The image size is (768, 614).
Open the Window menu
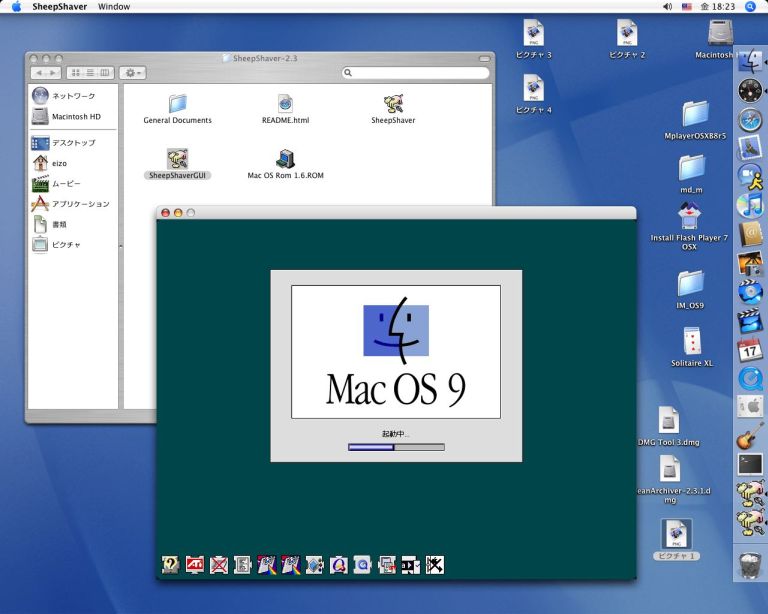(x=114, y=6)
